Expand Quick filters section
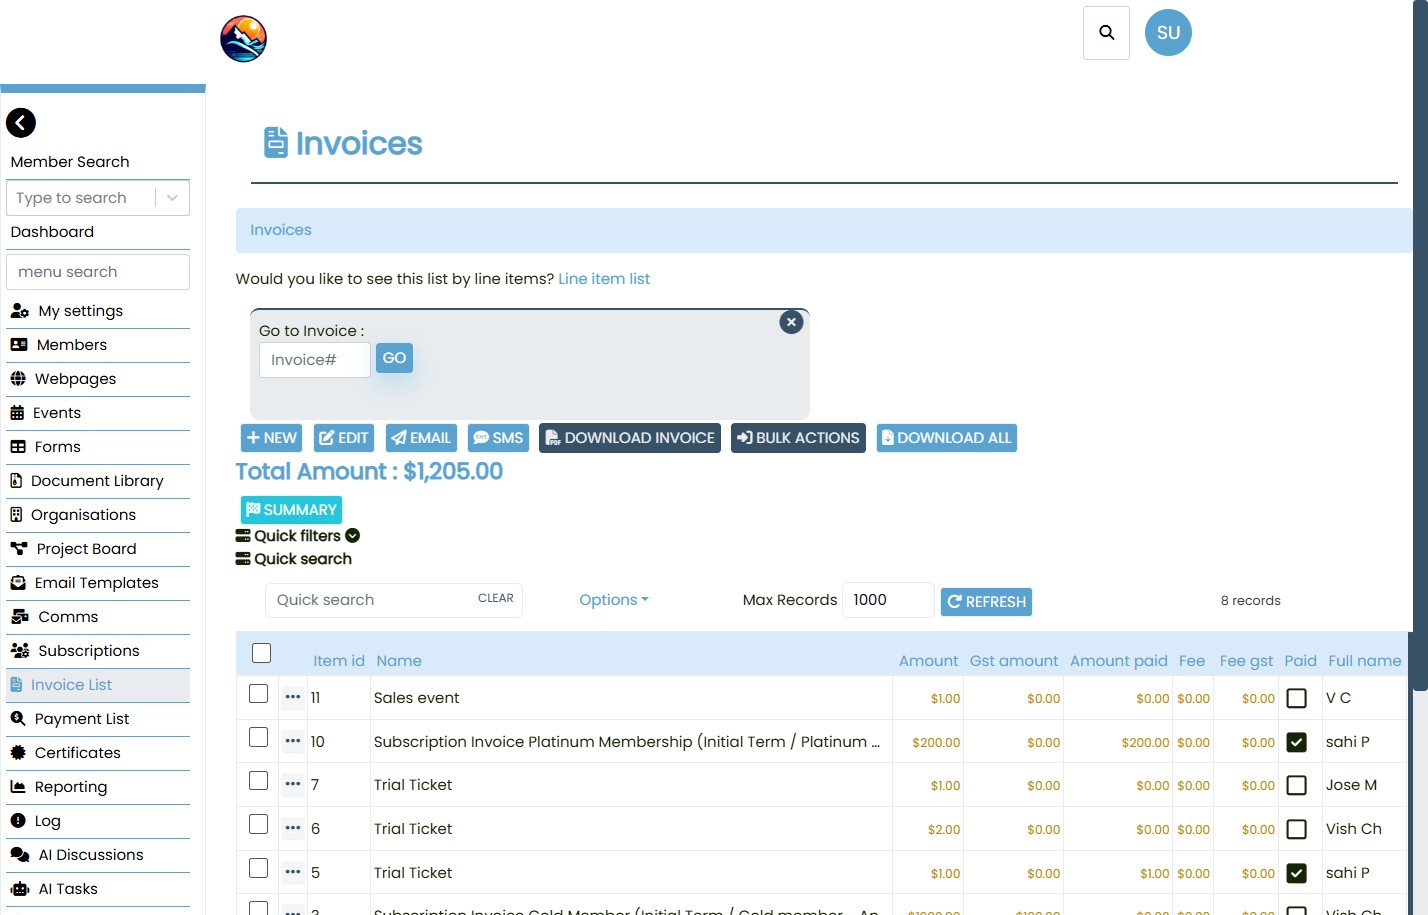This screenshot has width=1428, height=915. (x=298, y=536)
